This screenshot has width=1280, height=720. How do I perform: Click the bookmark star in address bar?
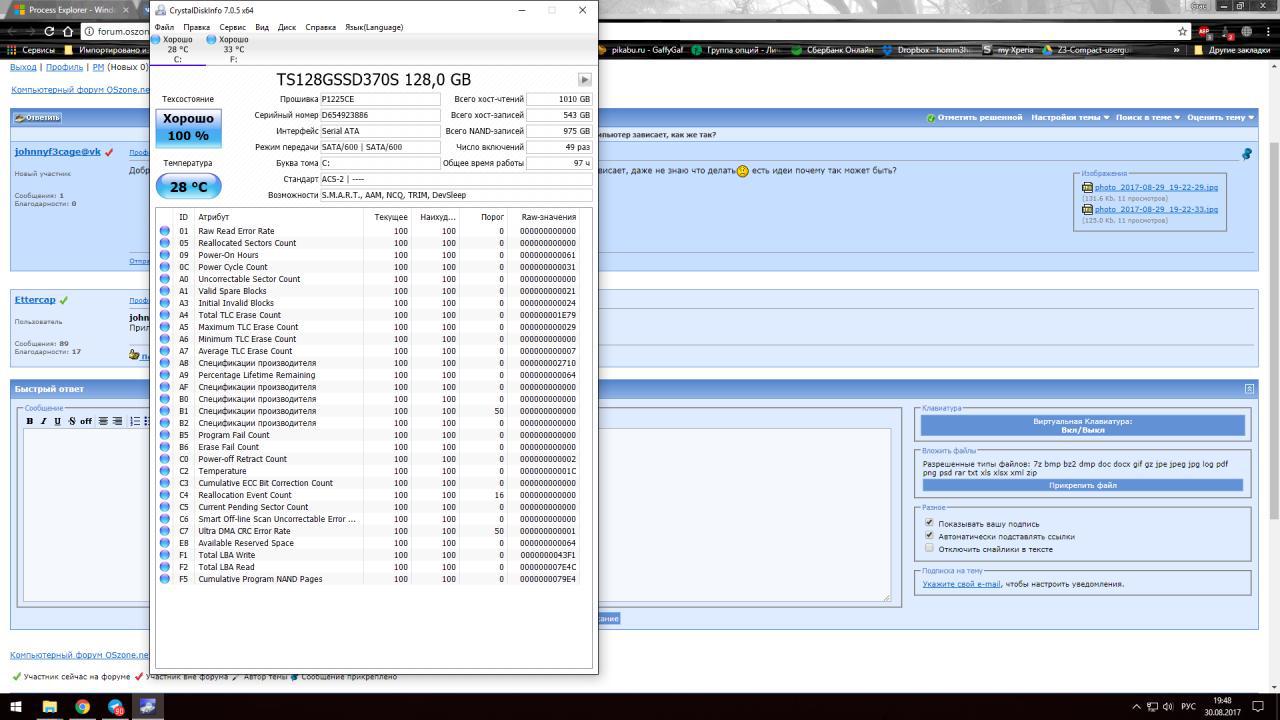pyautogui.click(x=1182, y=31)
